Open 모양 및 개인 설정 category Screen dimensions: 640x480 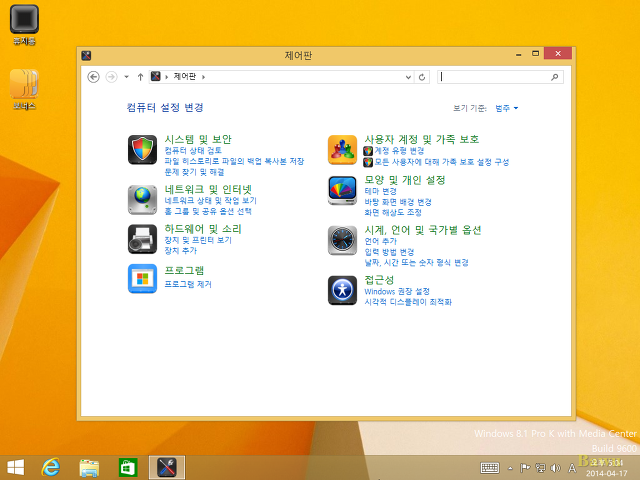(x=404, y=180)
